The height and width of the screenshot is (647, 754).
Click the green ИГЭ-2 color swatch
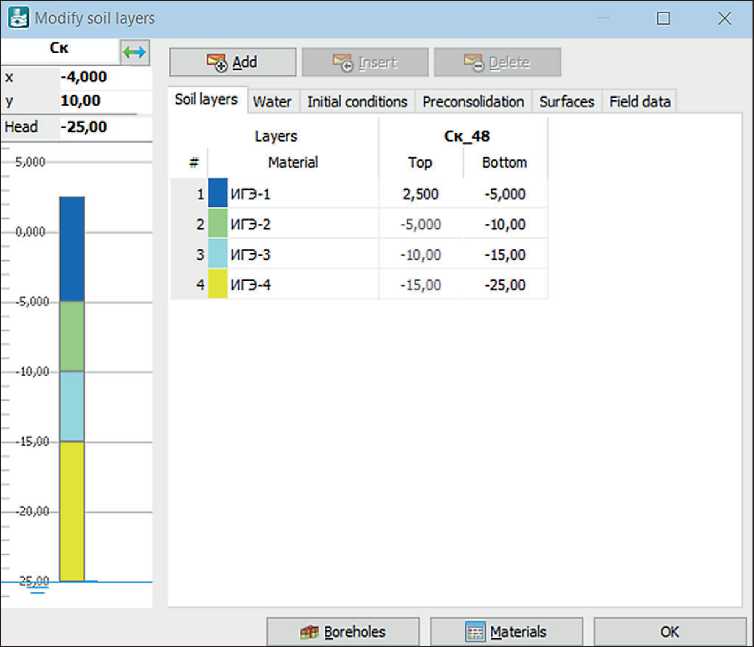tap(218, 224)
